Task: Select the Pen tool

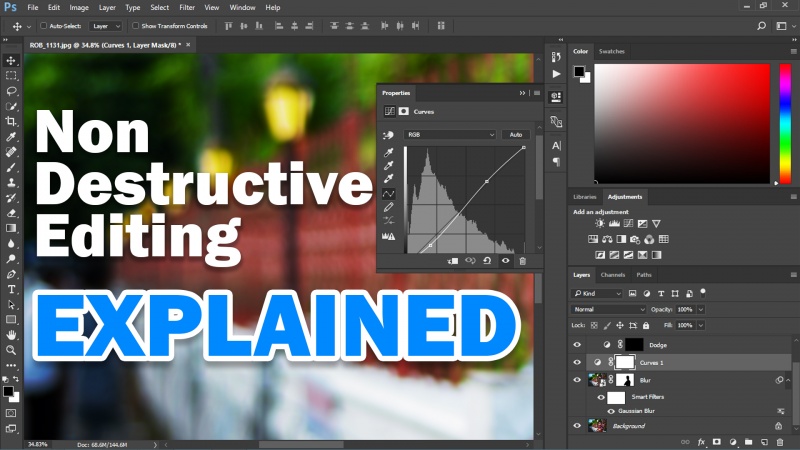Action: 11,274
